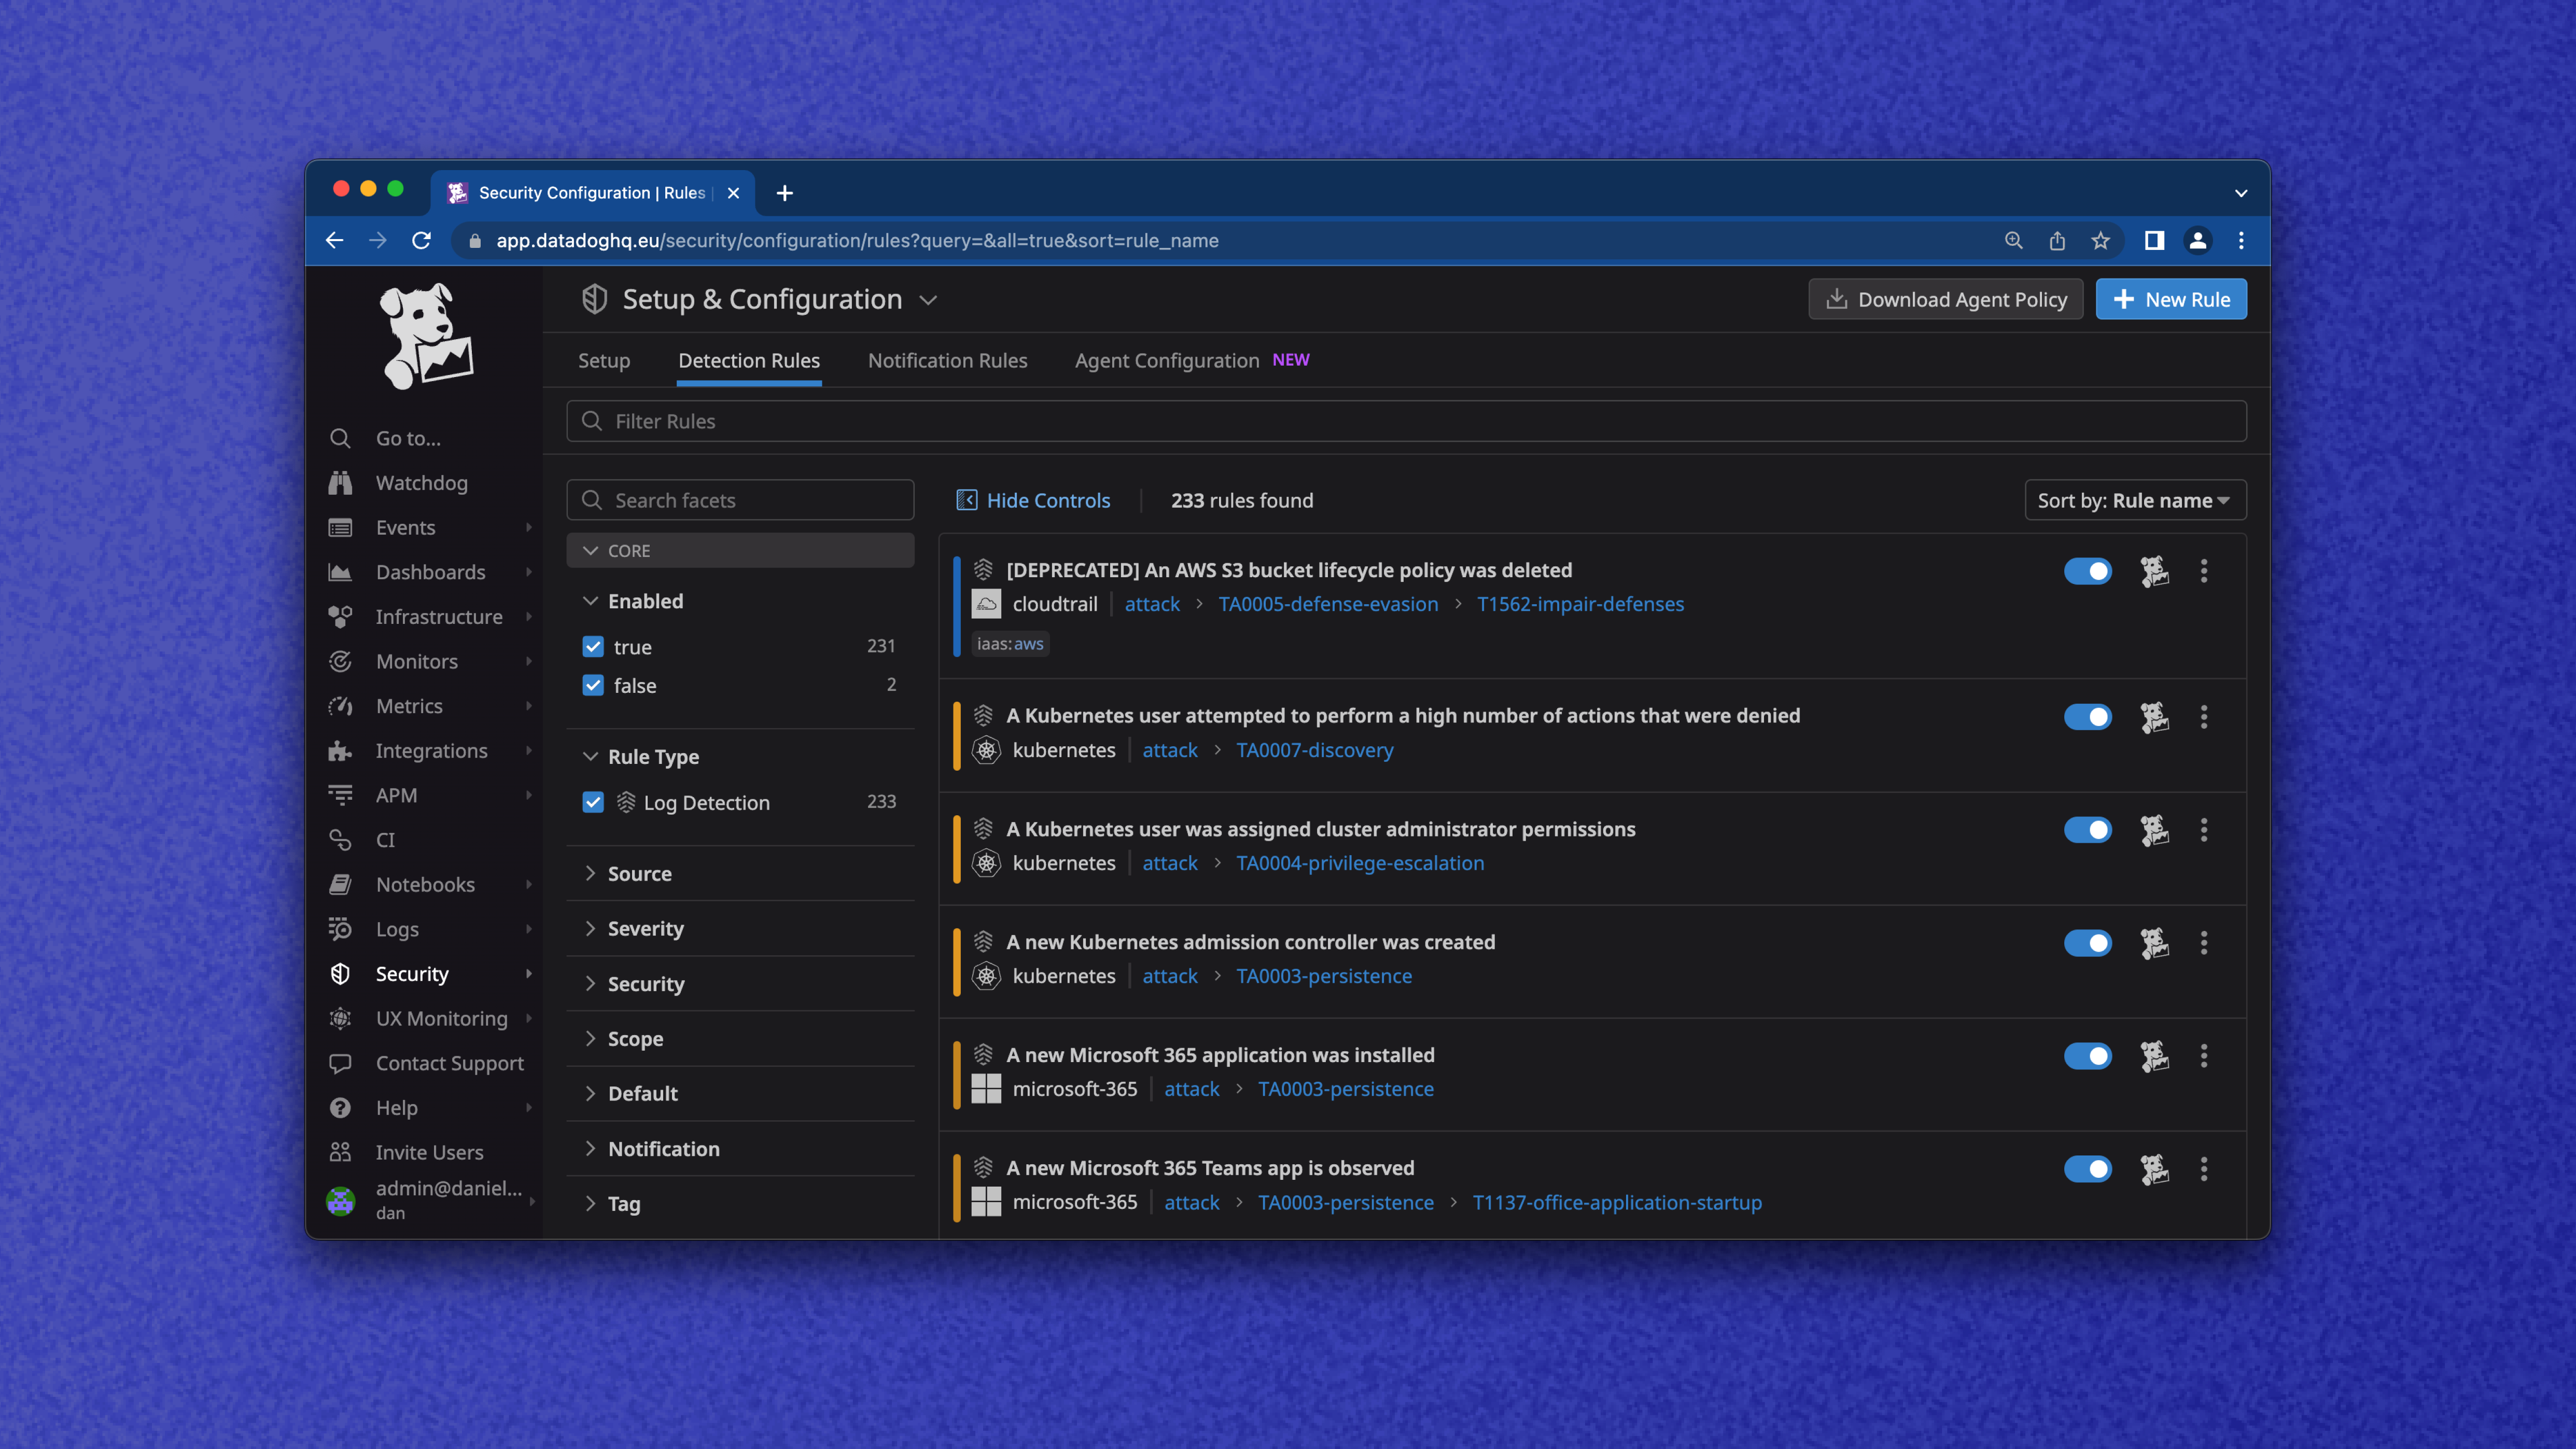The height and width of the screenshot is (1449, 2576).
Task: Toggle Microsoft 365 application installed rule
Action: click(2088, 1056)
